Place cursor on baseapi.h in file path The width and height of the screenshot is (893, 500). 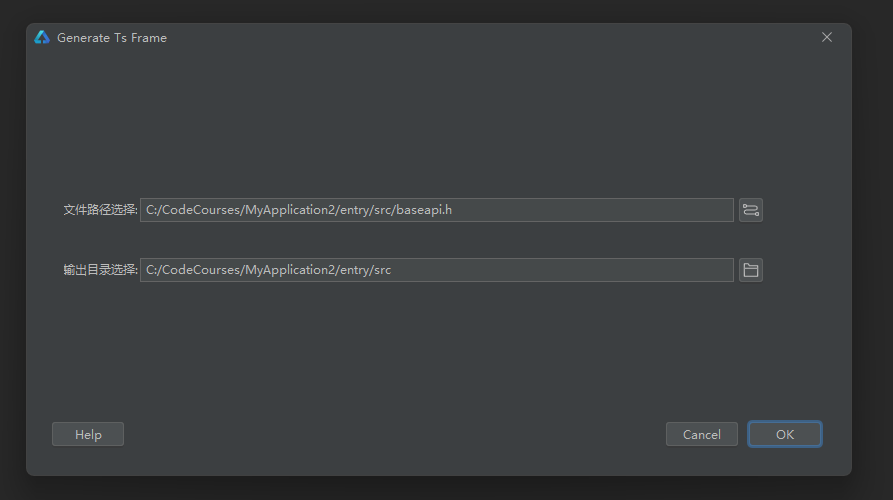tap(424, 210)
